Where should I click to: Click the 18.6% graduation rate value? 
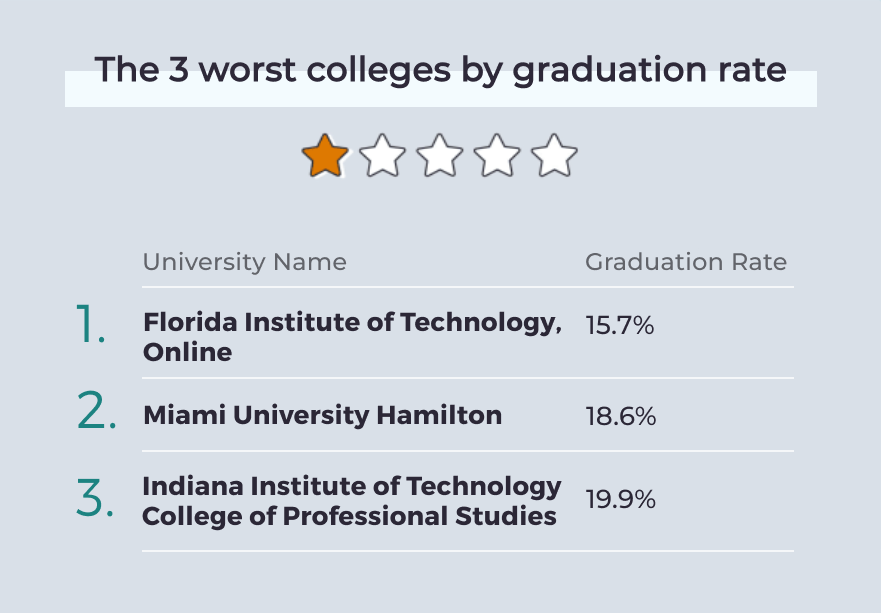tap(621, 416)
